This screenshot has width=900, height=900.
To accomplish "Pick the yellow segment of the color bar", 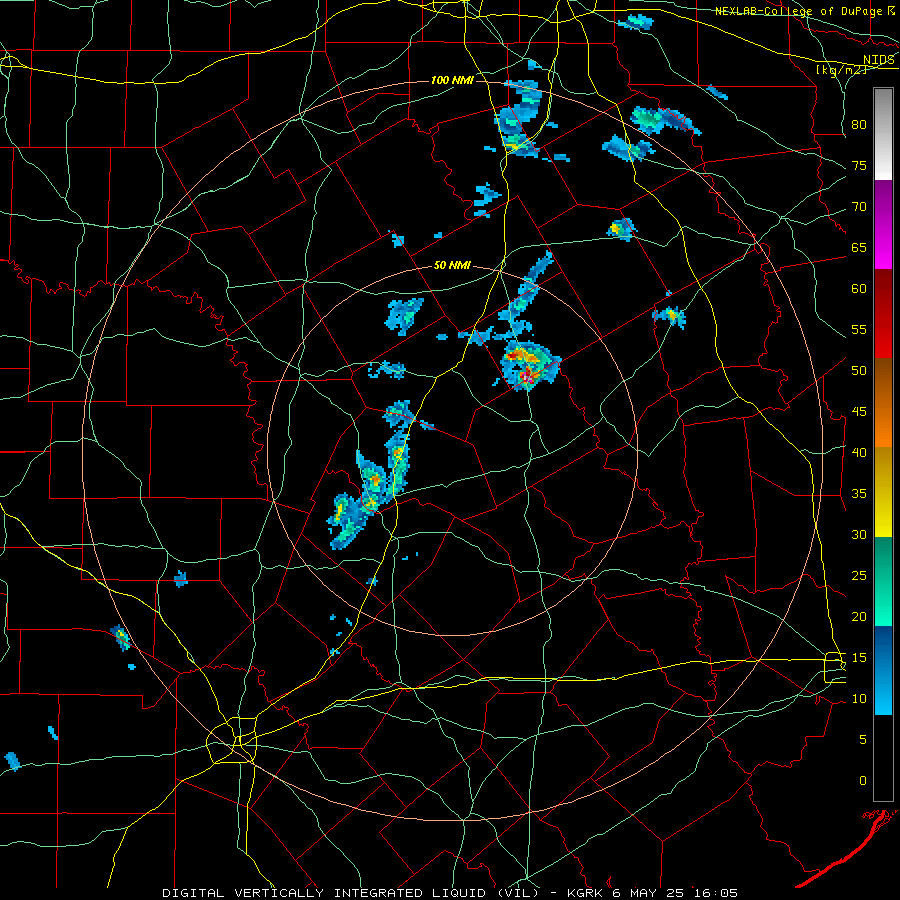I will (x=883, y=492).
